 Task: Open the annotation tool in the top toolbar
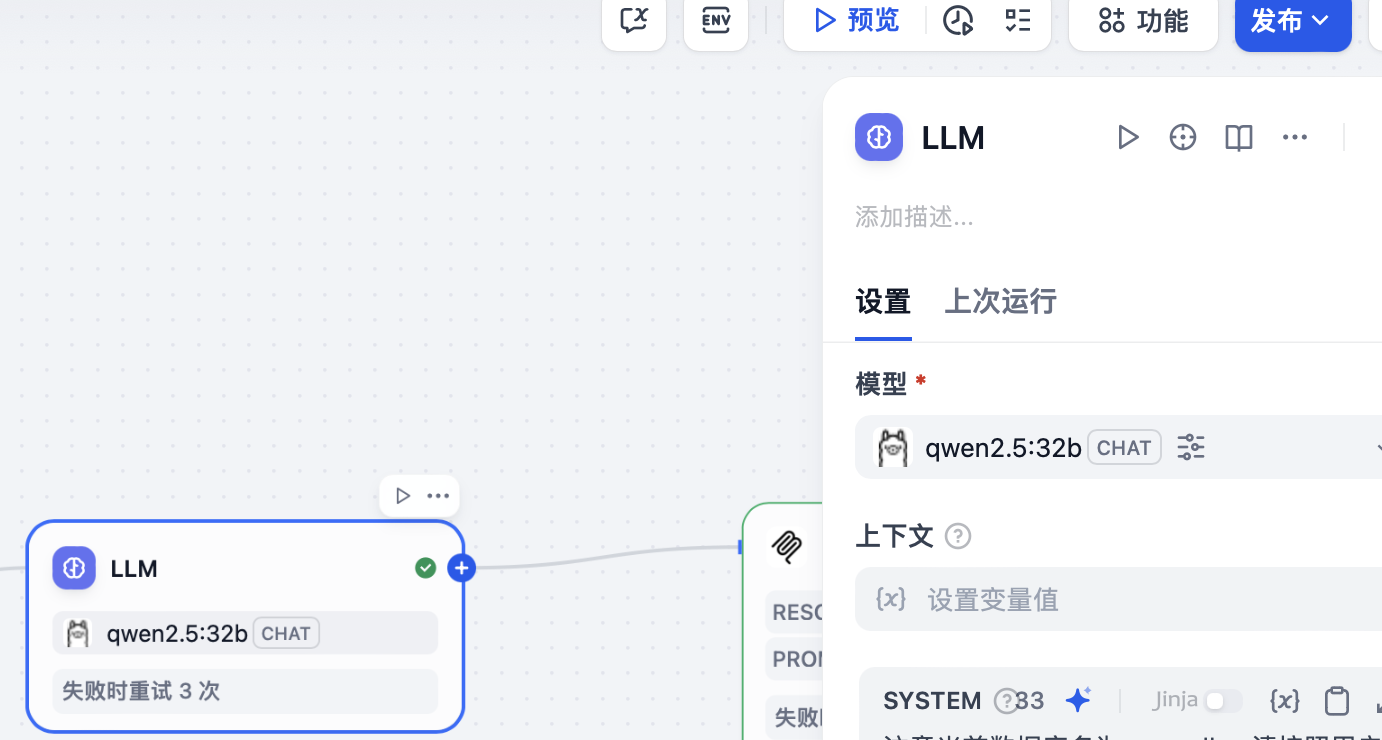(x=634, y=20)
